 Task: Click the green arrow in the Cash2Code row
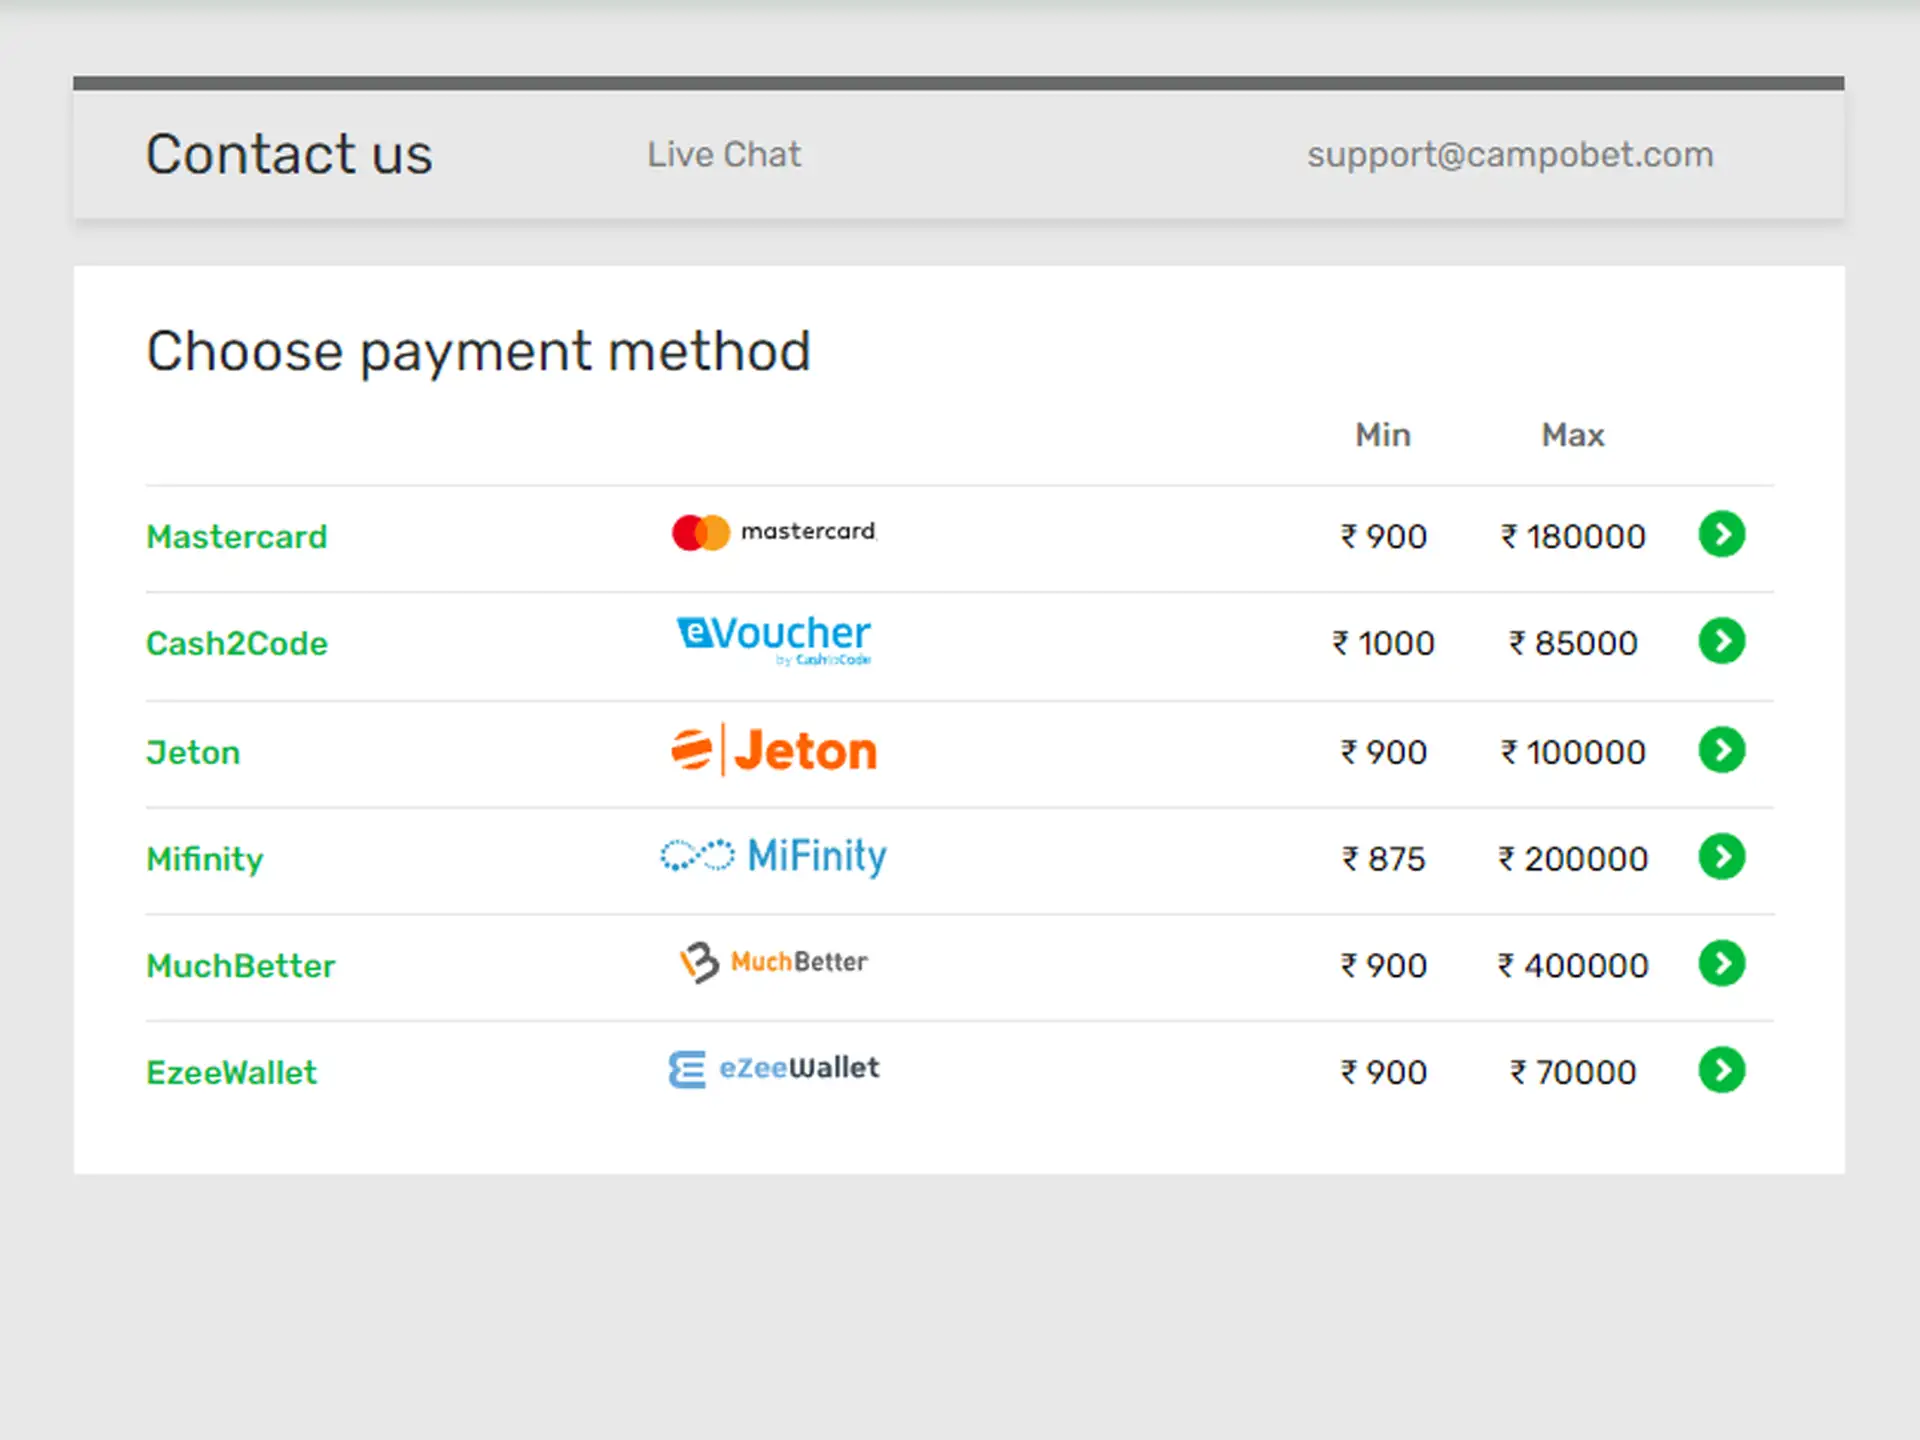[1721, 641]
